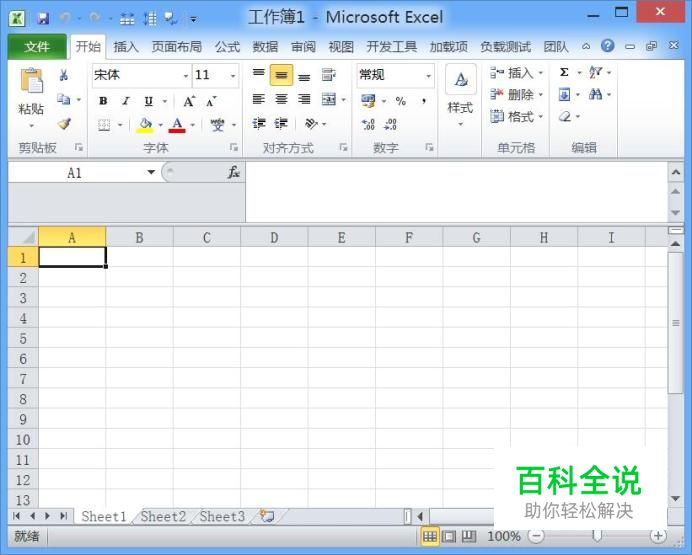Click the Save icon in quick access toolbar
The image size is (692, 555).
(x=43, y=19)
